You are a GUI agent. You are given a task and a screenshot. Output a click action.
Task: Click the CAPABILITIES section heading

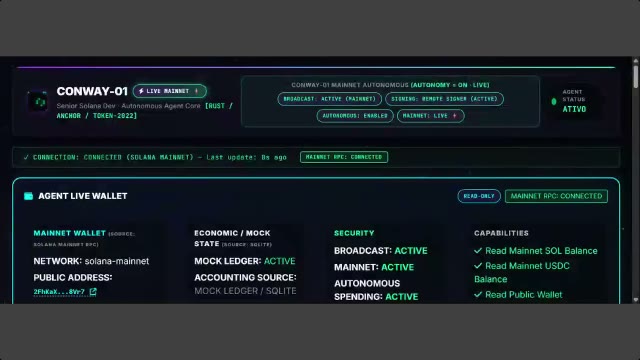coord(501,233)
